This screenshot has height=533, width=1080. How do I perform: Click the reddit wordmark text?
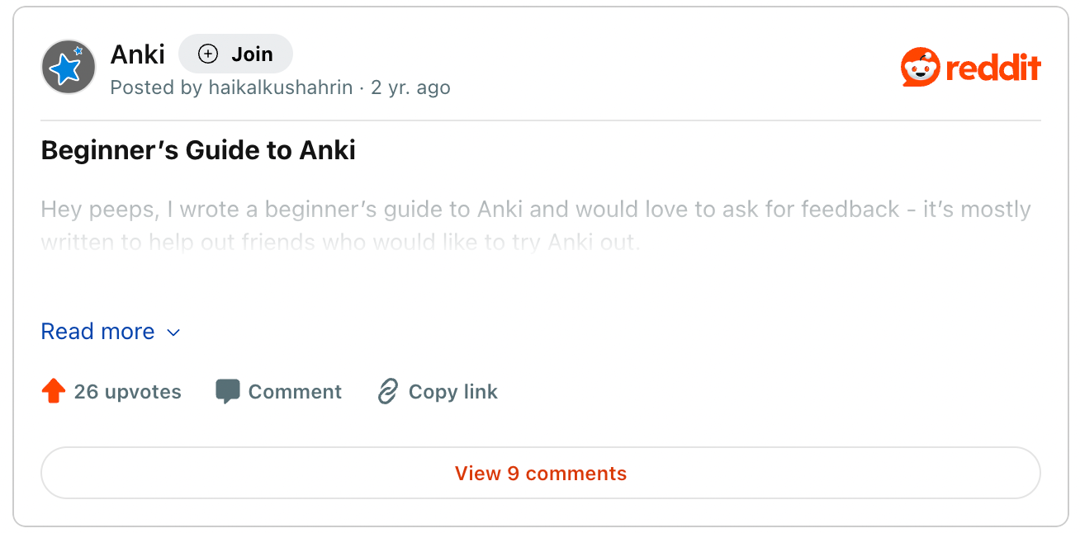993,68
